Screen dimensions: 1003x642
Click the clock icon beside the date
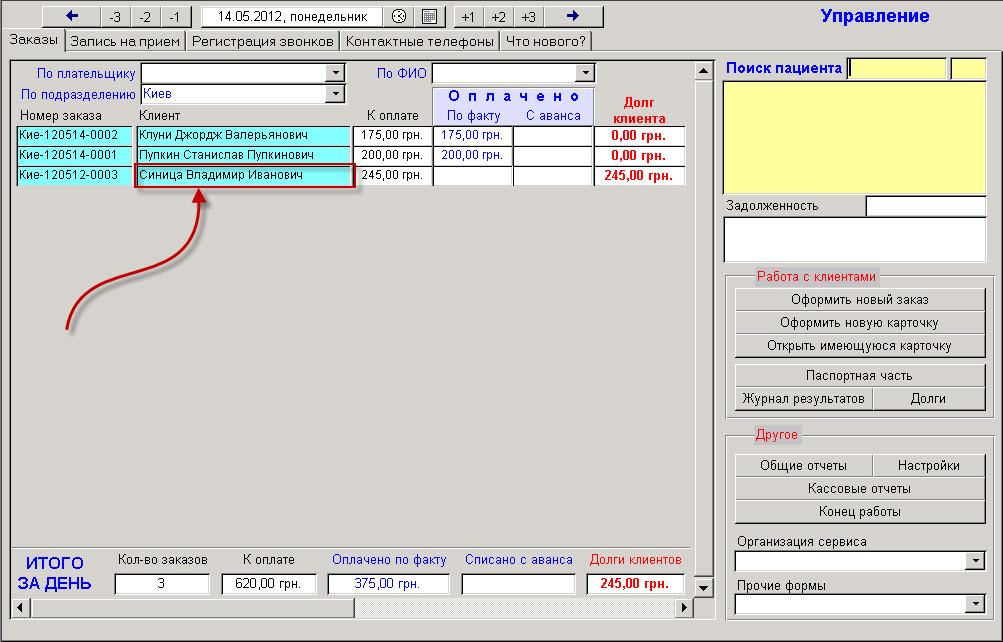tap(399, 17)
